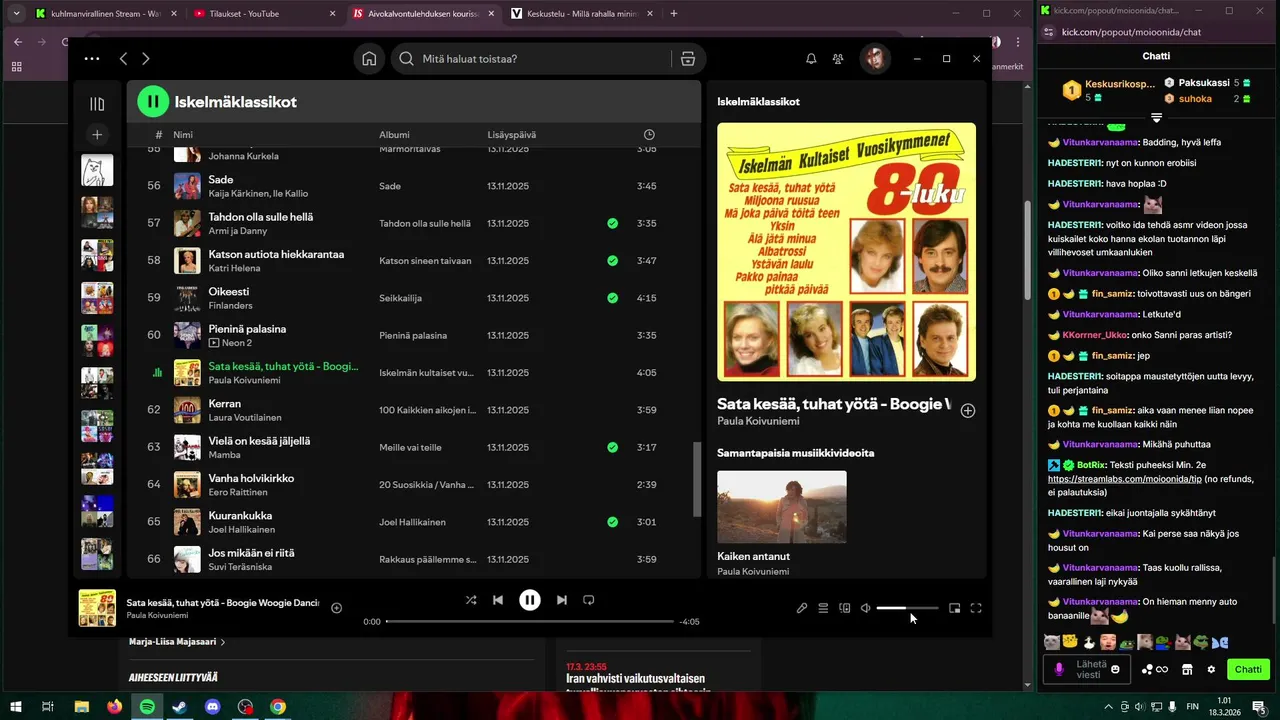
Task: Open connect to a device
Action: tap(845, 608)
